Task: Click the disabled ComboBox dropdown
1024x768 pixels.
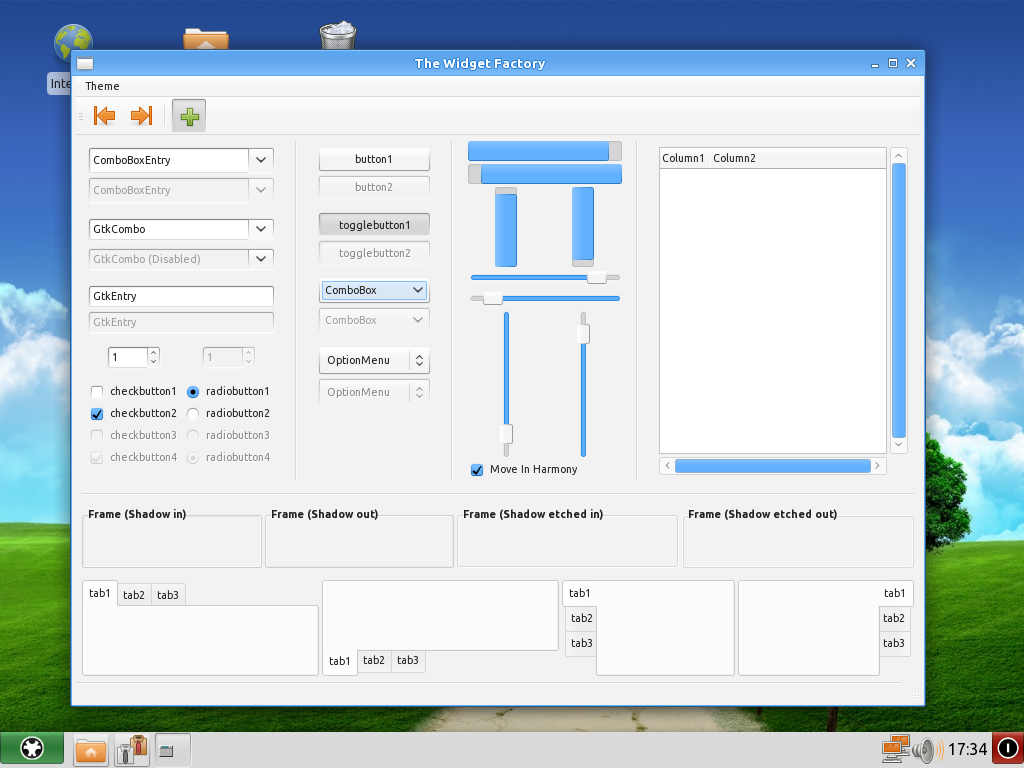Action: click(374, 320)
